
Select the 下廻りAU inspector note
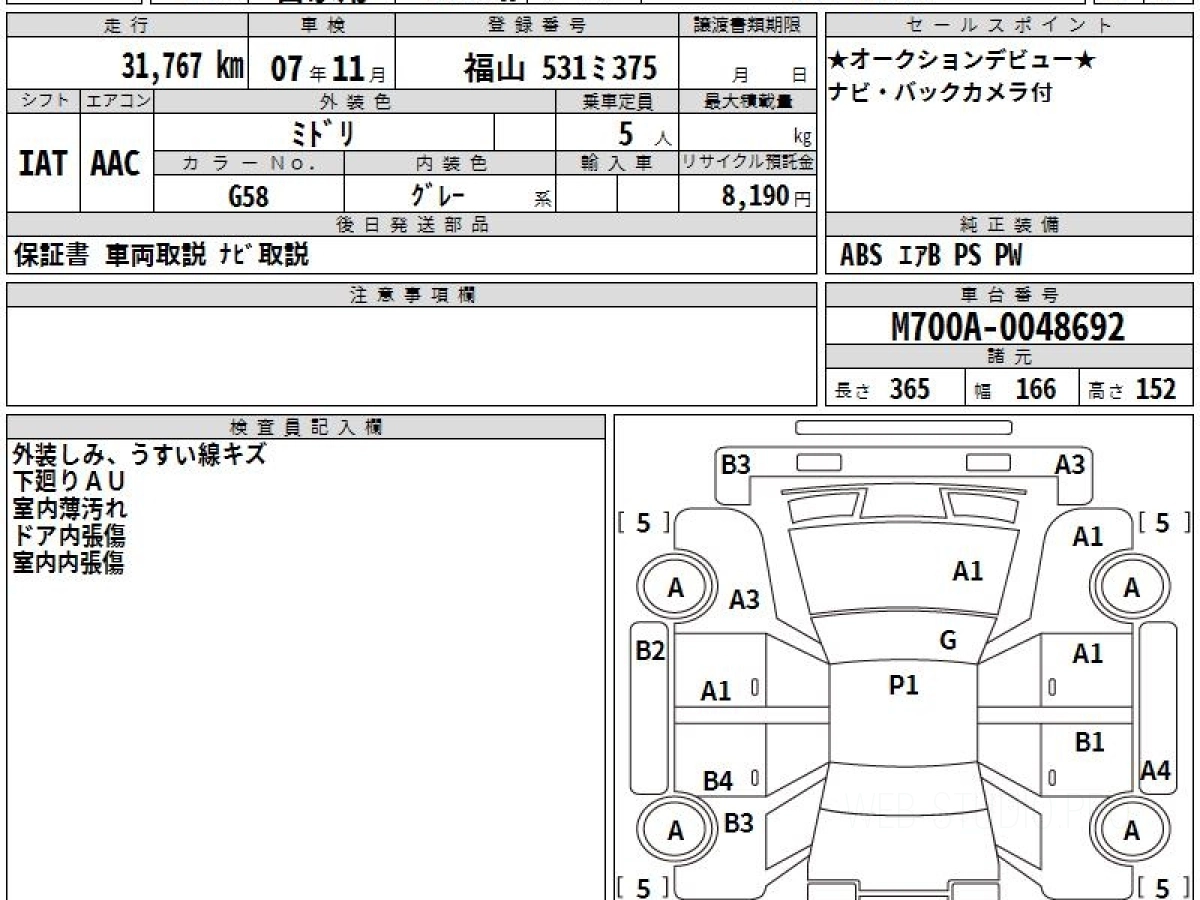pyautogui.click(x=69, y=481)
